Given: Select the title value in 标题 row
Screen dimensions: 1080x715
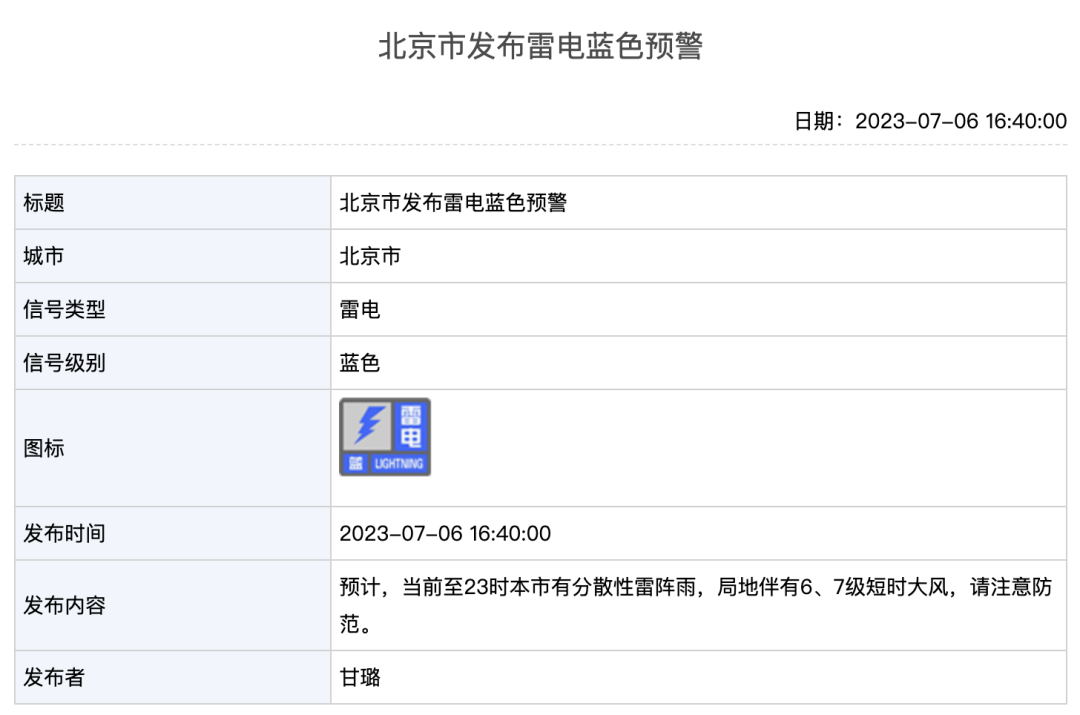Looking at the screenshot, I should [453, 203].
